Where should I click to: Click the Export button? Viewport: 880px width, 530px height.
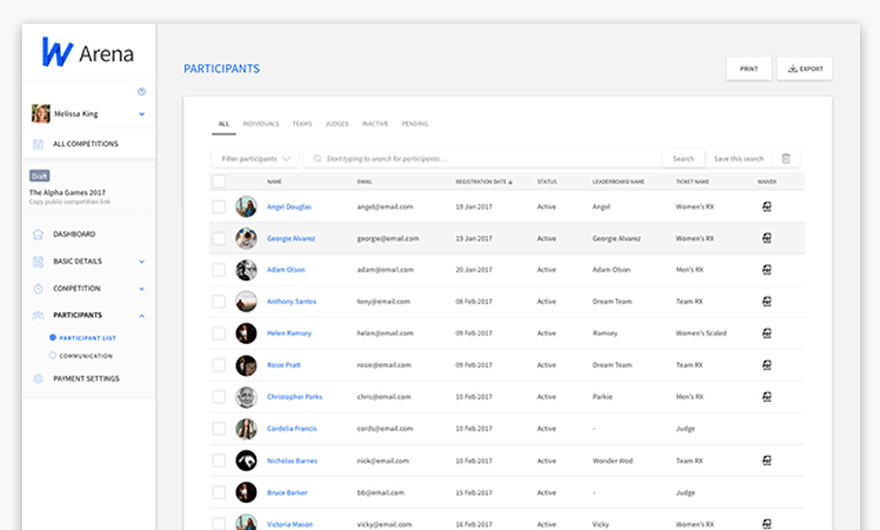(x=805, y=68)
